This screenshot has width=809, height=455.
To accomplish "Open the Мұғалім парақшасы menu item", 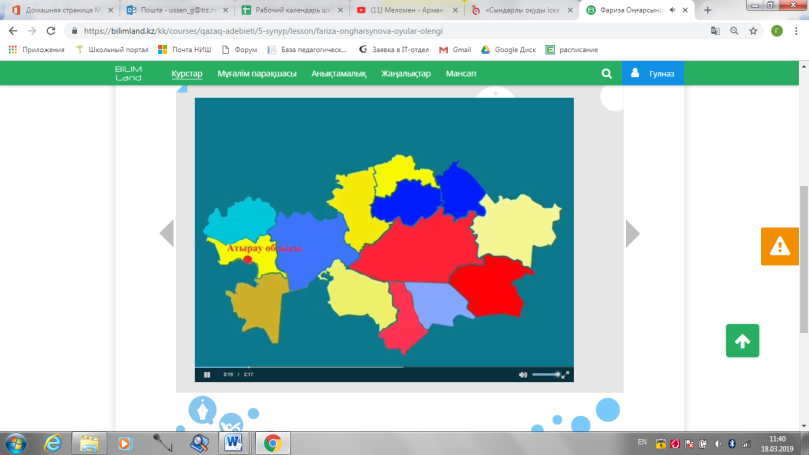I will pyautogui.click(x=257, y=73).
